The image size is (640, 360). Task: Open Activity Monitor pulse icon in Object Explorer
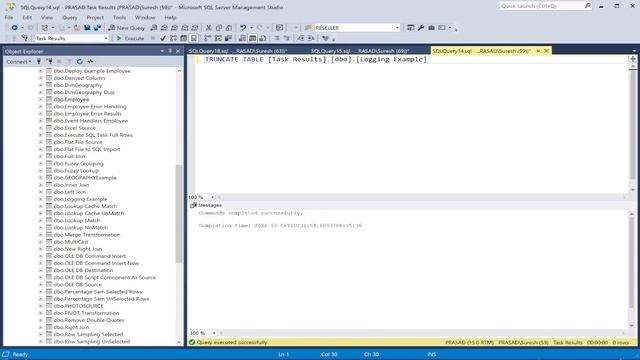click(x=90, y=62)
